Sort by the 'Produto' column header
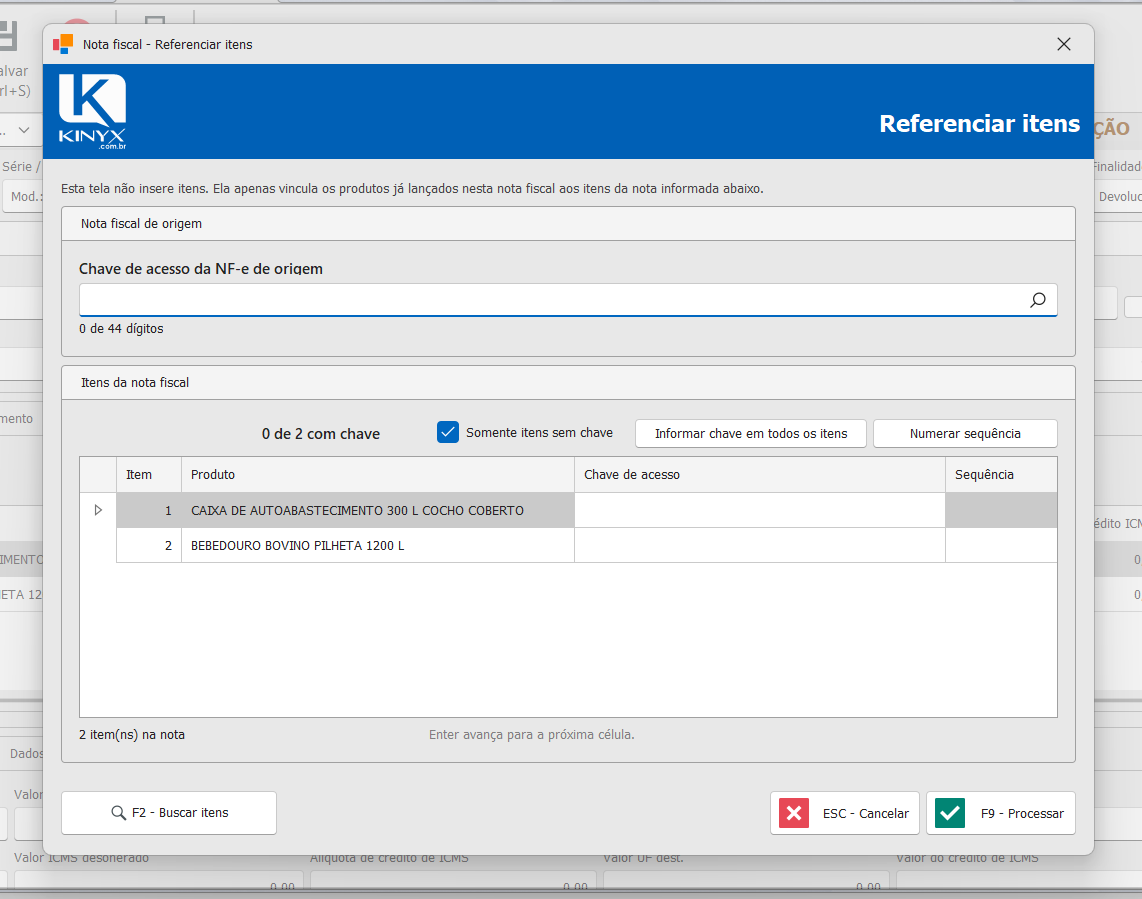The width and height of the screenshot is (1142, 899). coord(377,474)
